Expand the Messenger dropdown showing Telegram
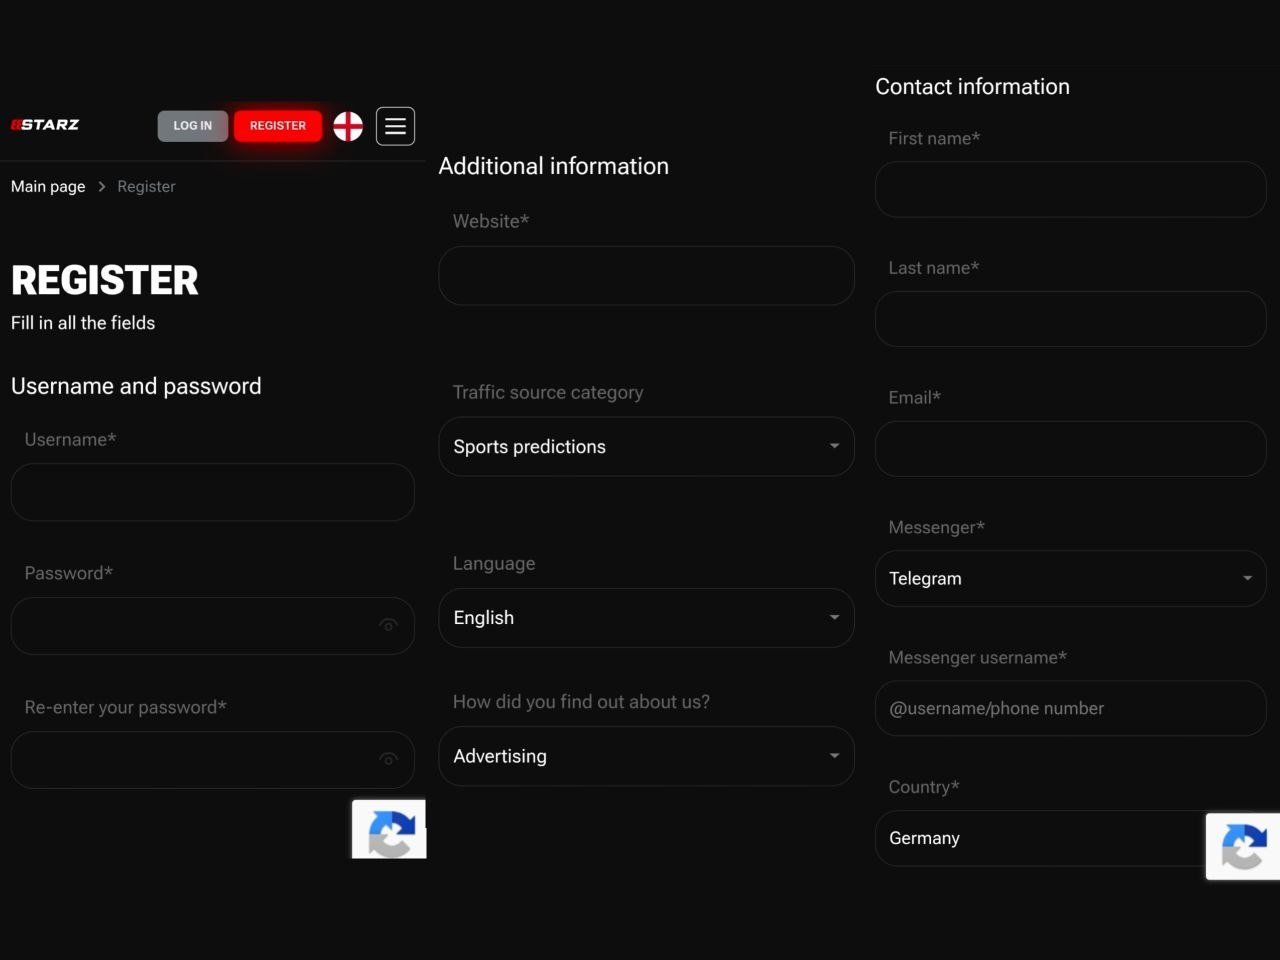The width and height of the screenshot is (1280, 960). 1071,578
